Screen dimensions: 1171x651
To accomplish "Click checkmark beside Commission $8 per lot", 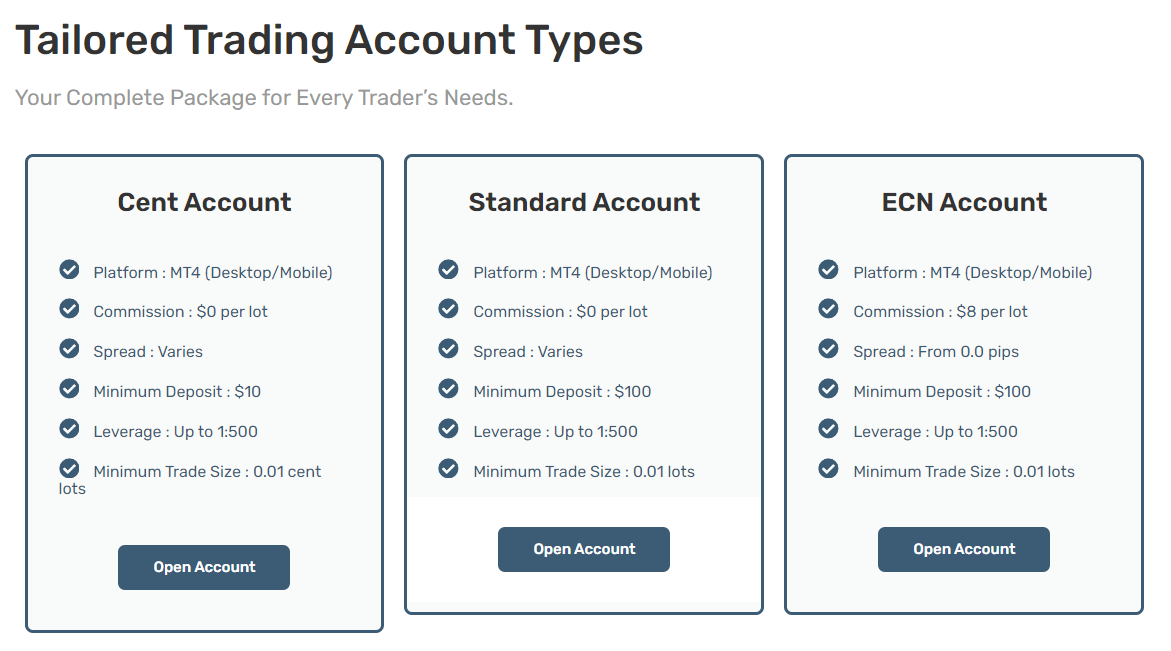I will (828, 308).
